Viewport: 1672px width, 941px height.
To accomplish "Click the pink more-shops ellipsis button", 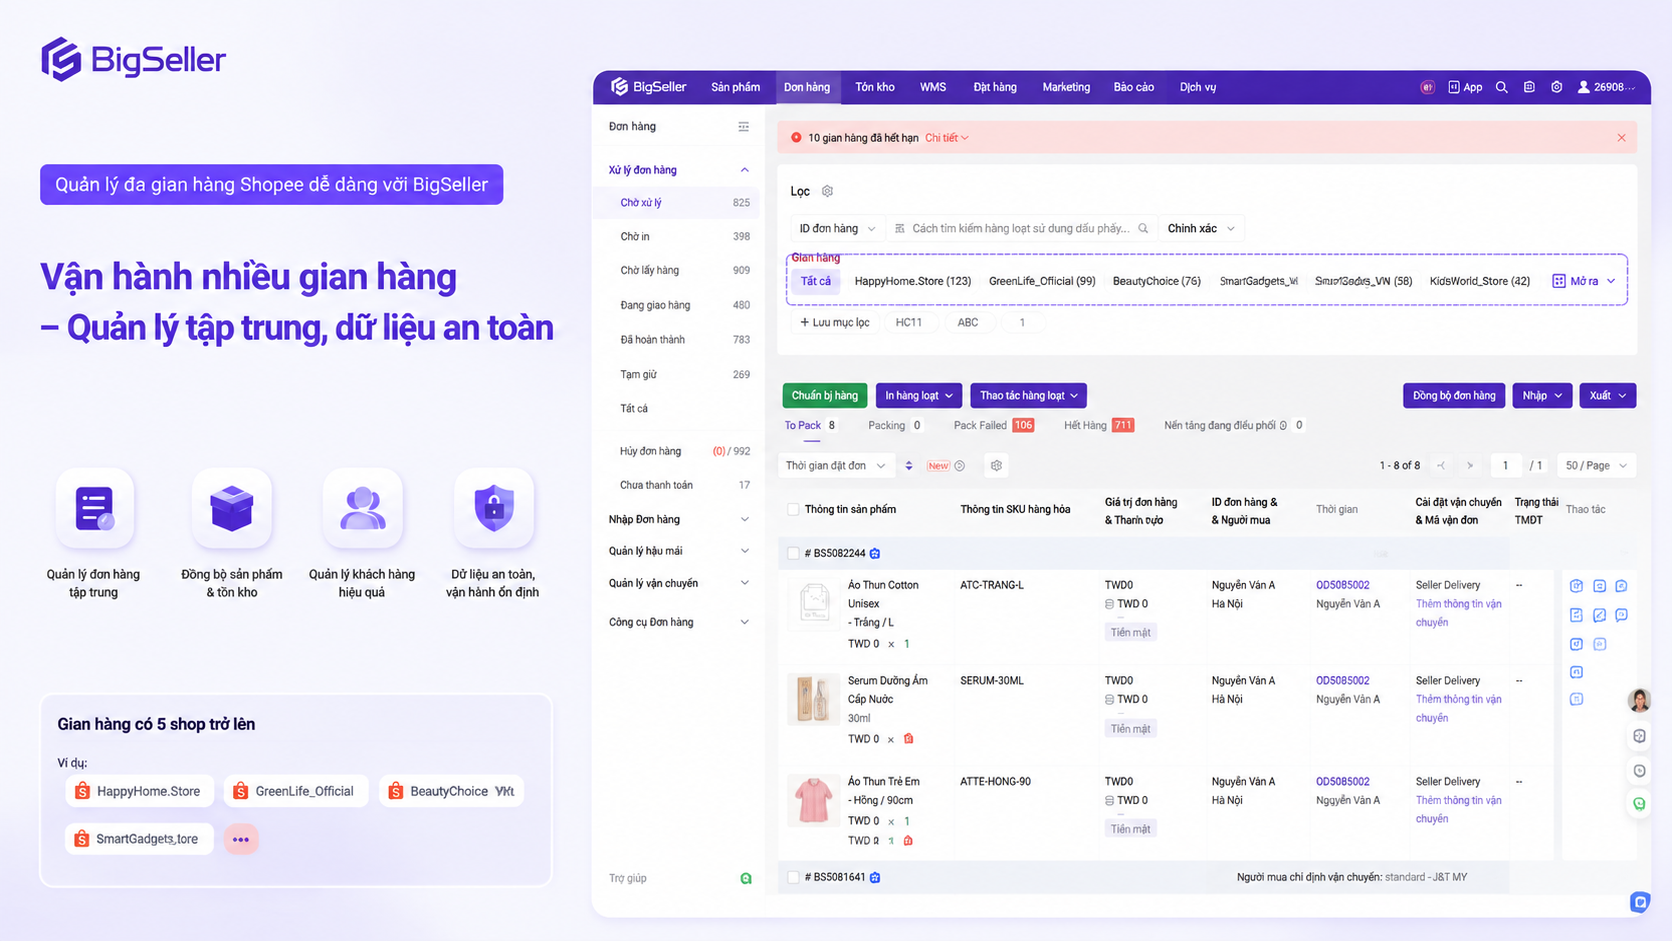I will coord(241,839).
